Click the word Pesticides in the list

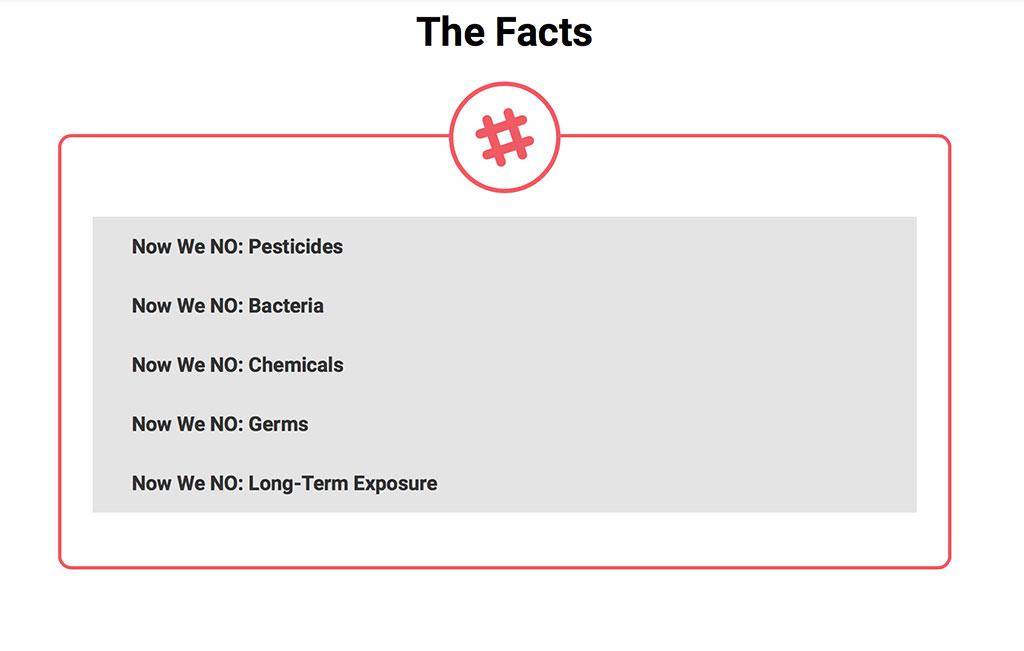pyautogui.click(x=296, y=246)
